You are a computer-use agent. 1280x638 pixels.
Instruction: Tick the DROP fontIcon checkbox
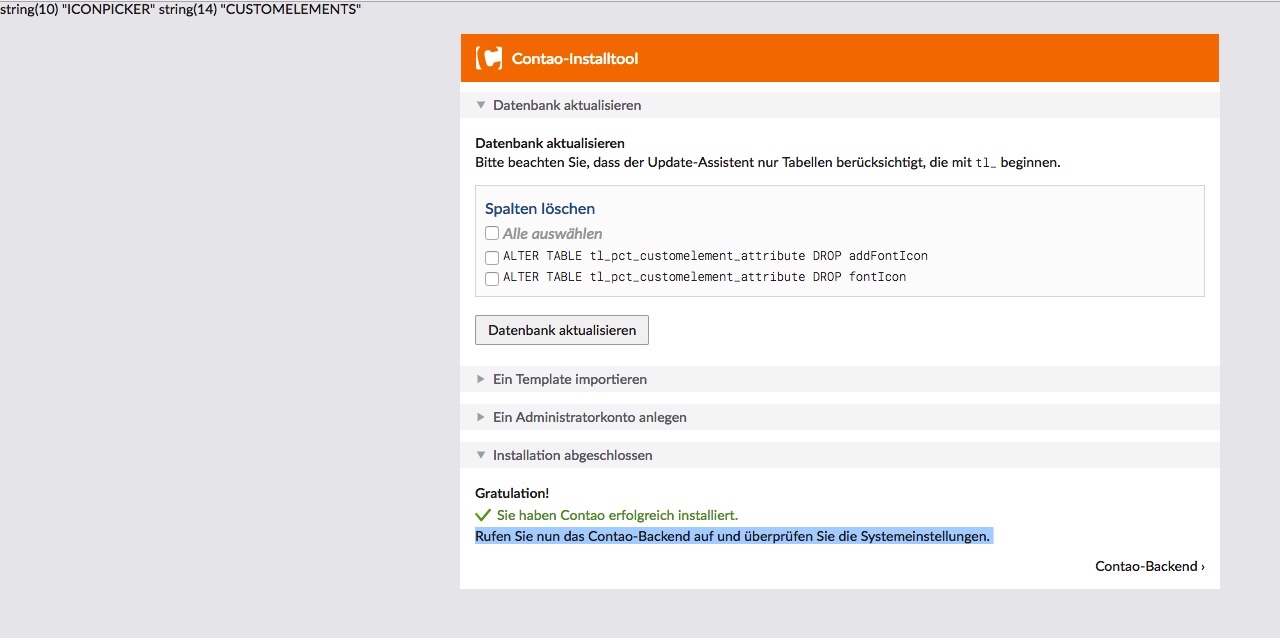(x=492, y=278)
